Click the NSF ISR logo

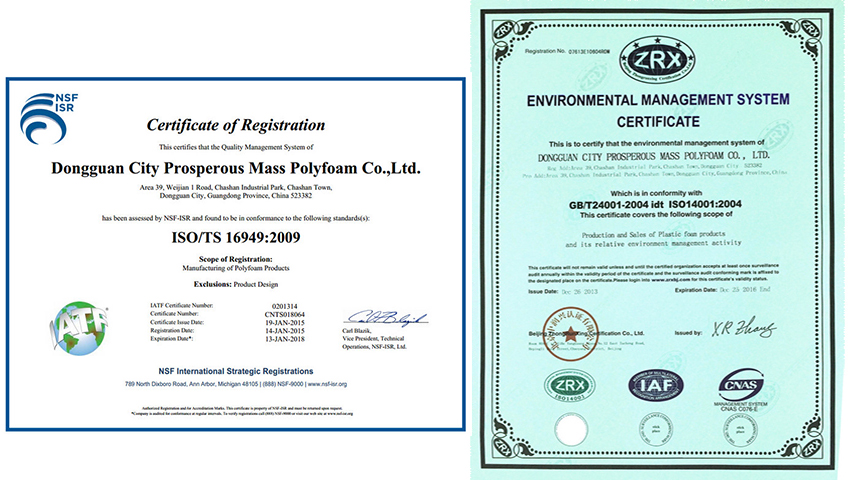click(x=49, y=118)
